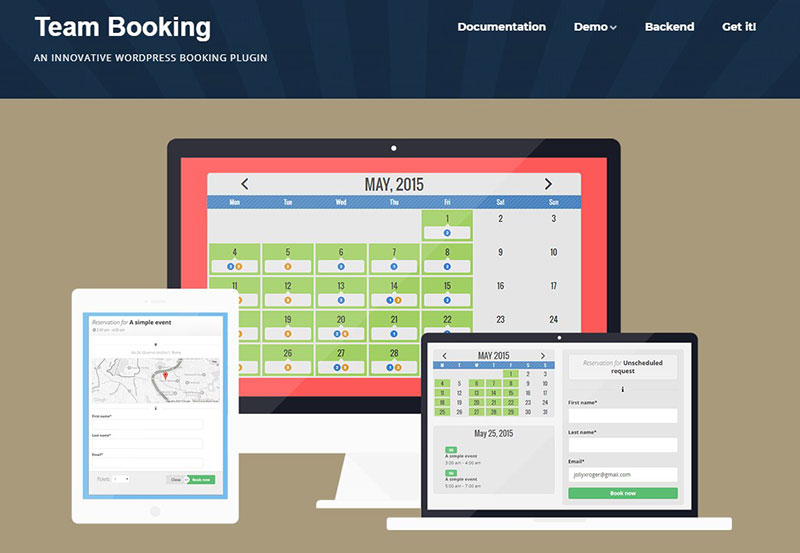800x553 pixels.
Task: Click 'Reservation for Unscheduled request' heading on laptop
Action: pos(623,367)
